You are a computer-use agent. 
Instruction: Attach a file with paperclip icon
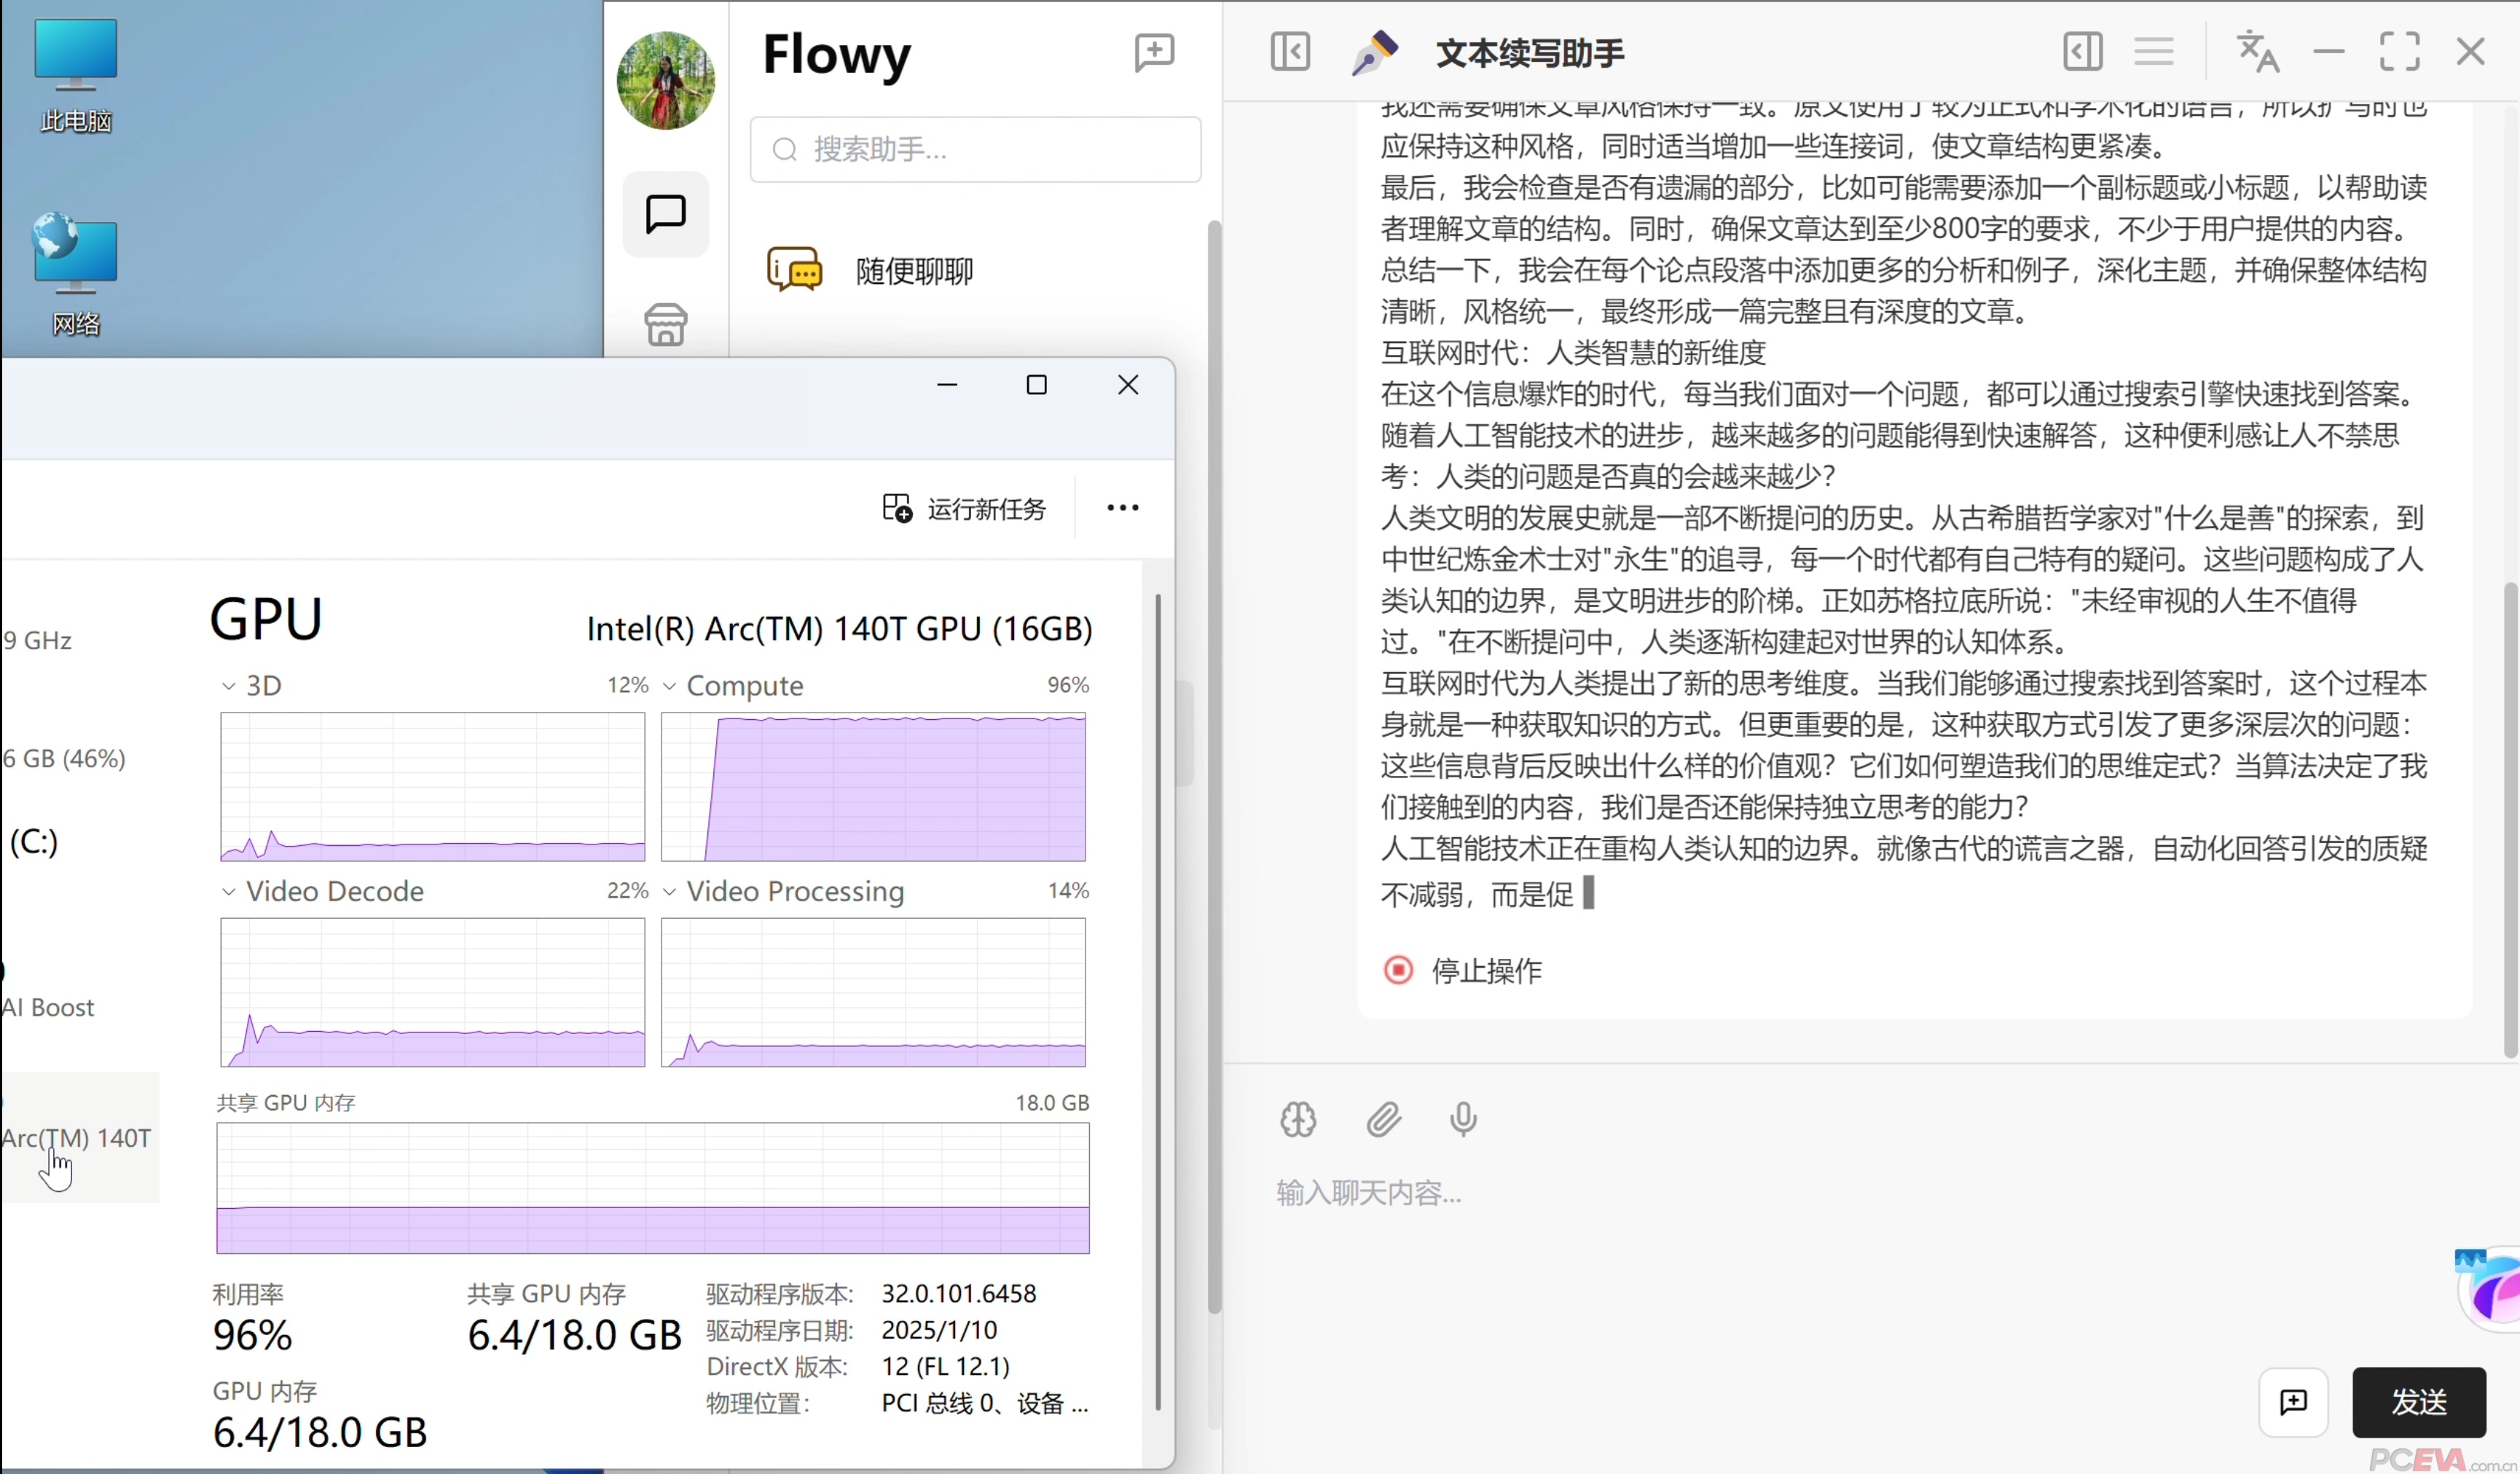coord(1383,1119)
